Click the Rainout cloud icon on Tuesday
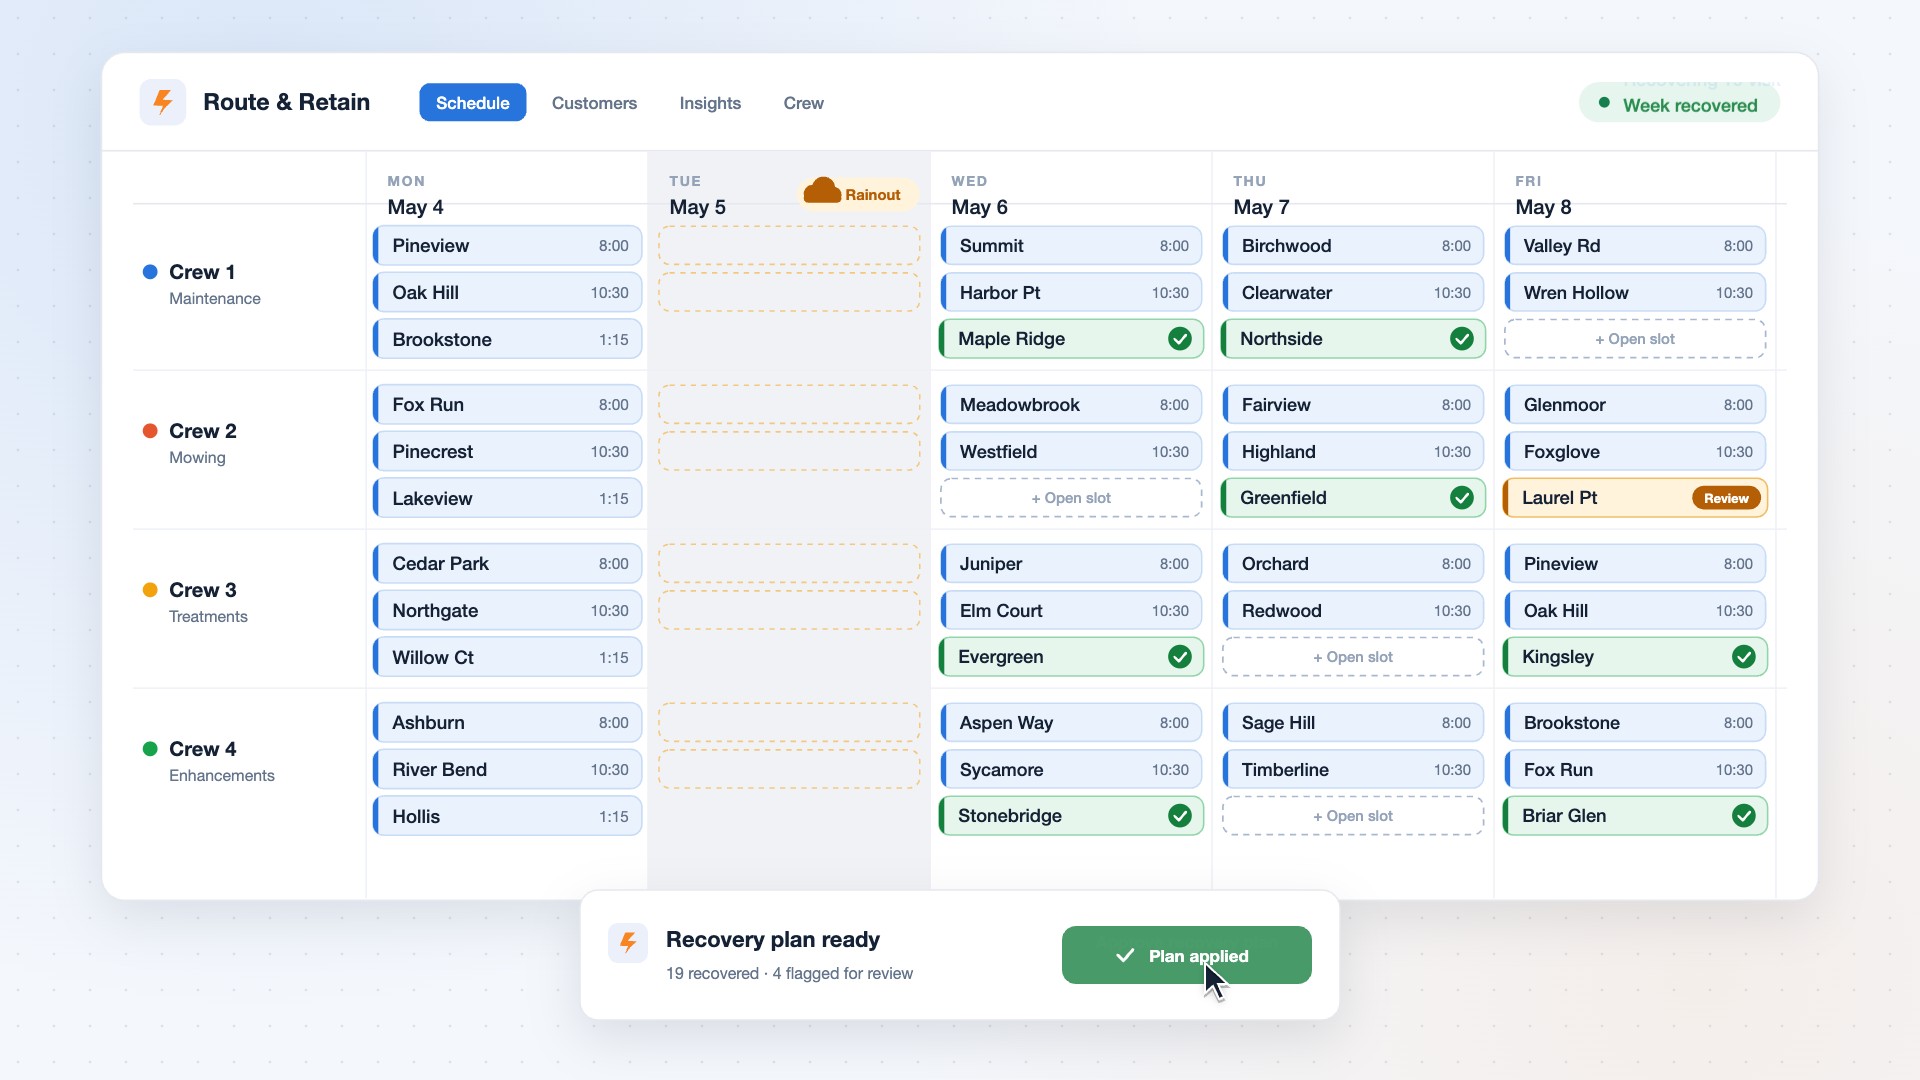The image size is (1920, 1080). coord(822,191)
